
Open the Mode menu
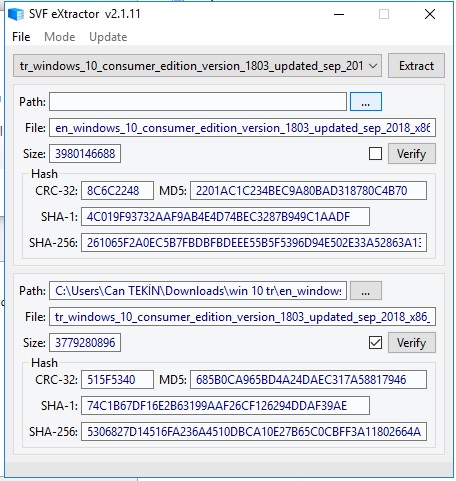click(x=60, y=37)
